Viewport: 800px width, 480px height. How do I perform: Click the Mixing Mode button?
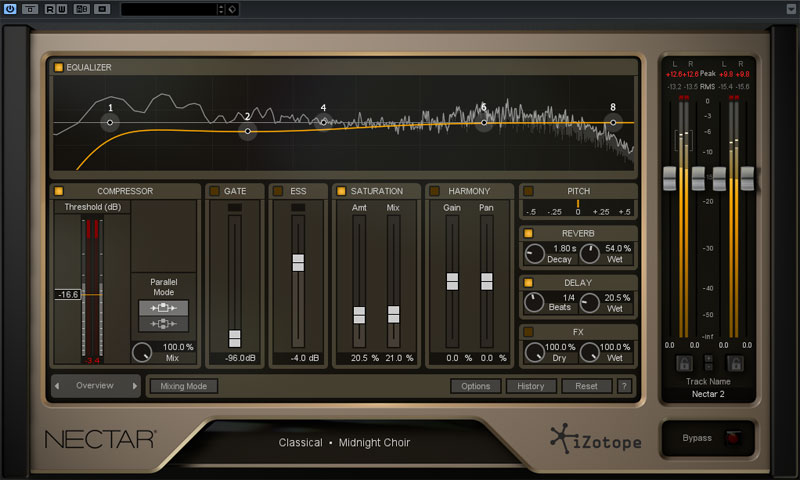[184, 386]
